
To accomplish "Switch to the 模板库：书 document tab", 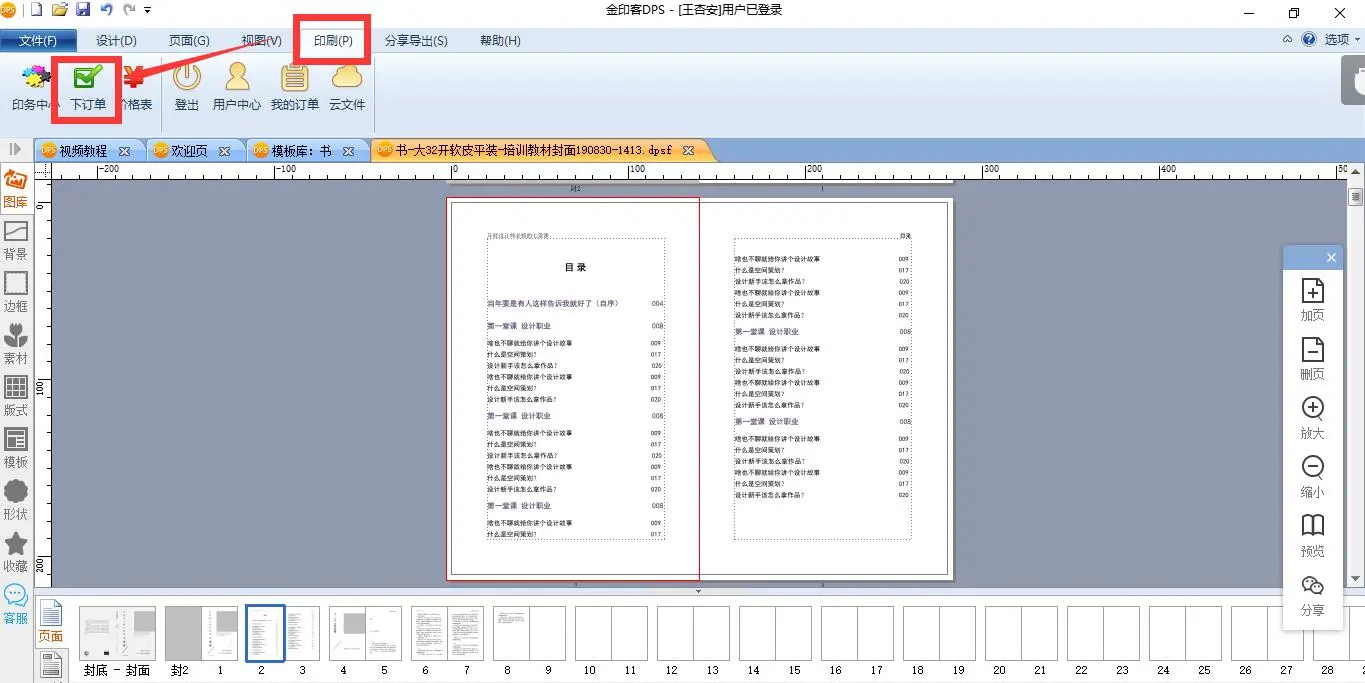I will [301, 151].
